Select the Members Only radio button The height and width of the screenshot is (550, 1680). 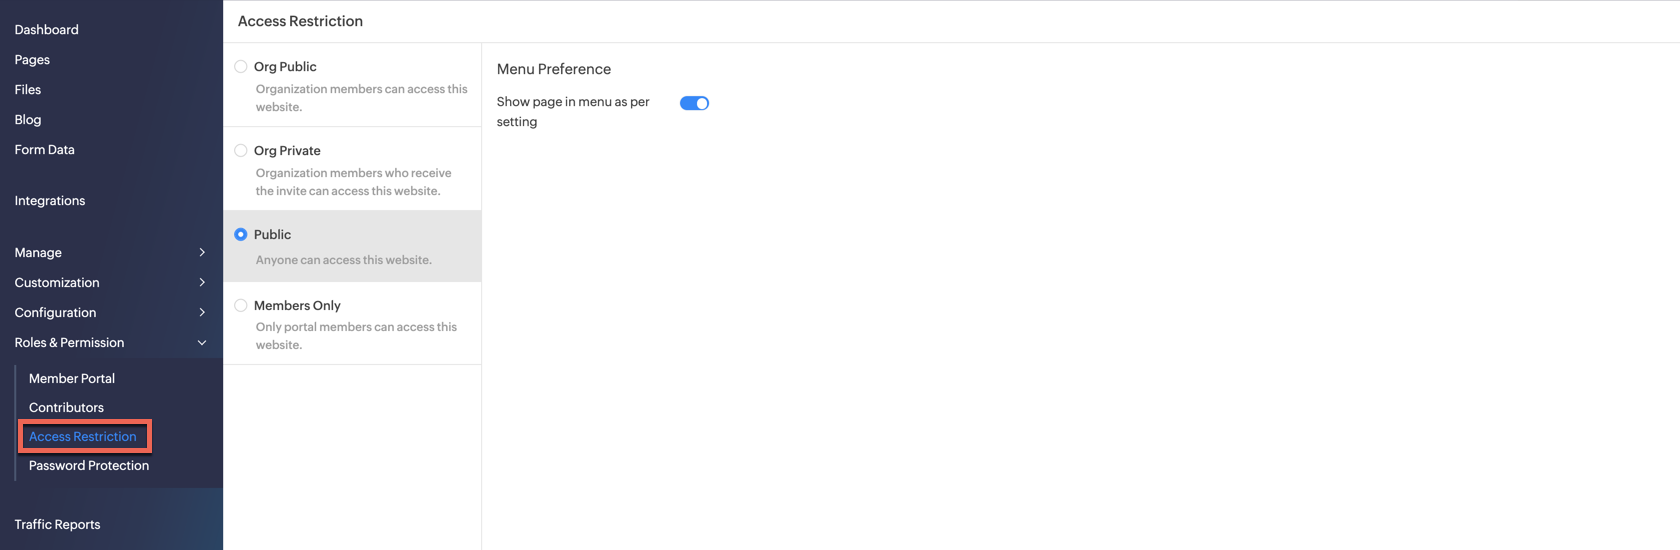[x=241, y=306]
